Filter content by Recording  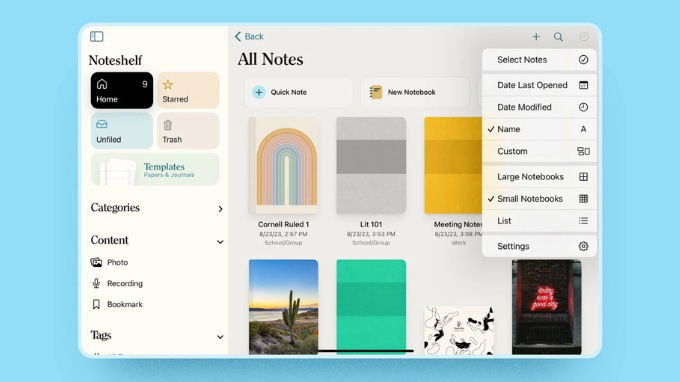click(117, 283)
